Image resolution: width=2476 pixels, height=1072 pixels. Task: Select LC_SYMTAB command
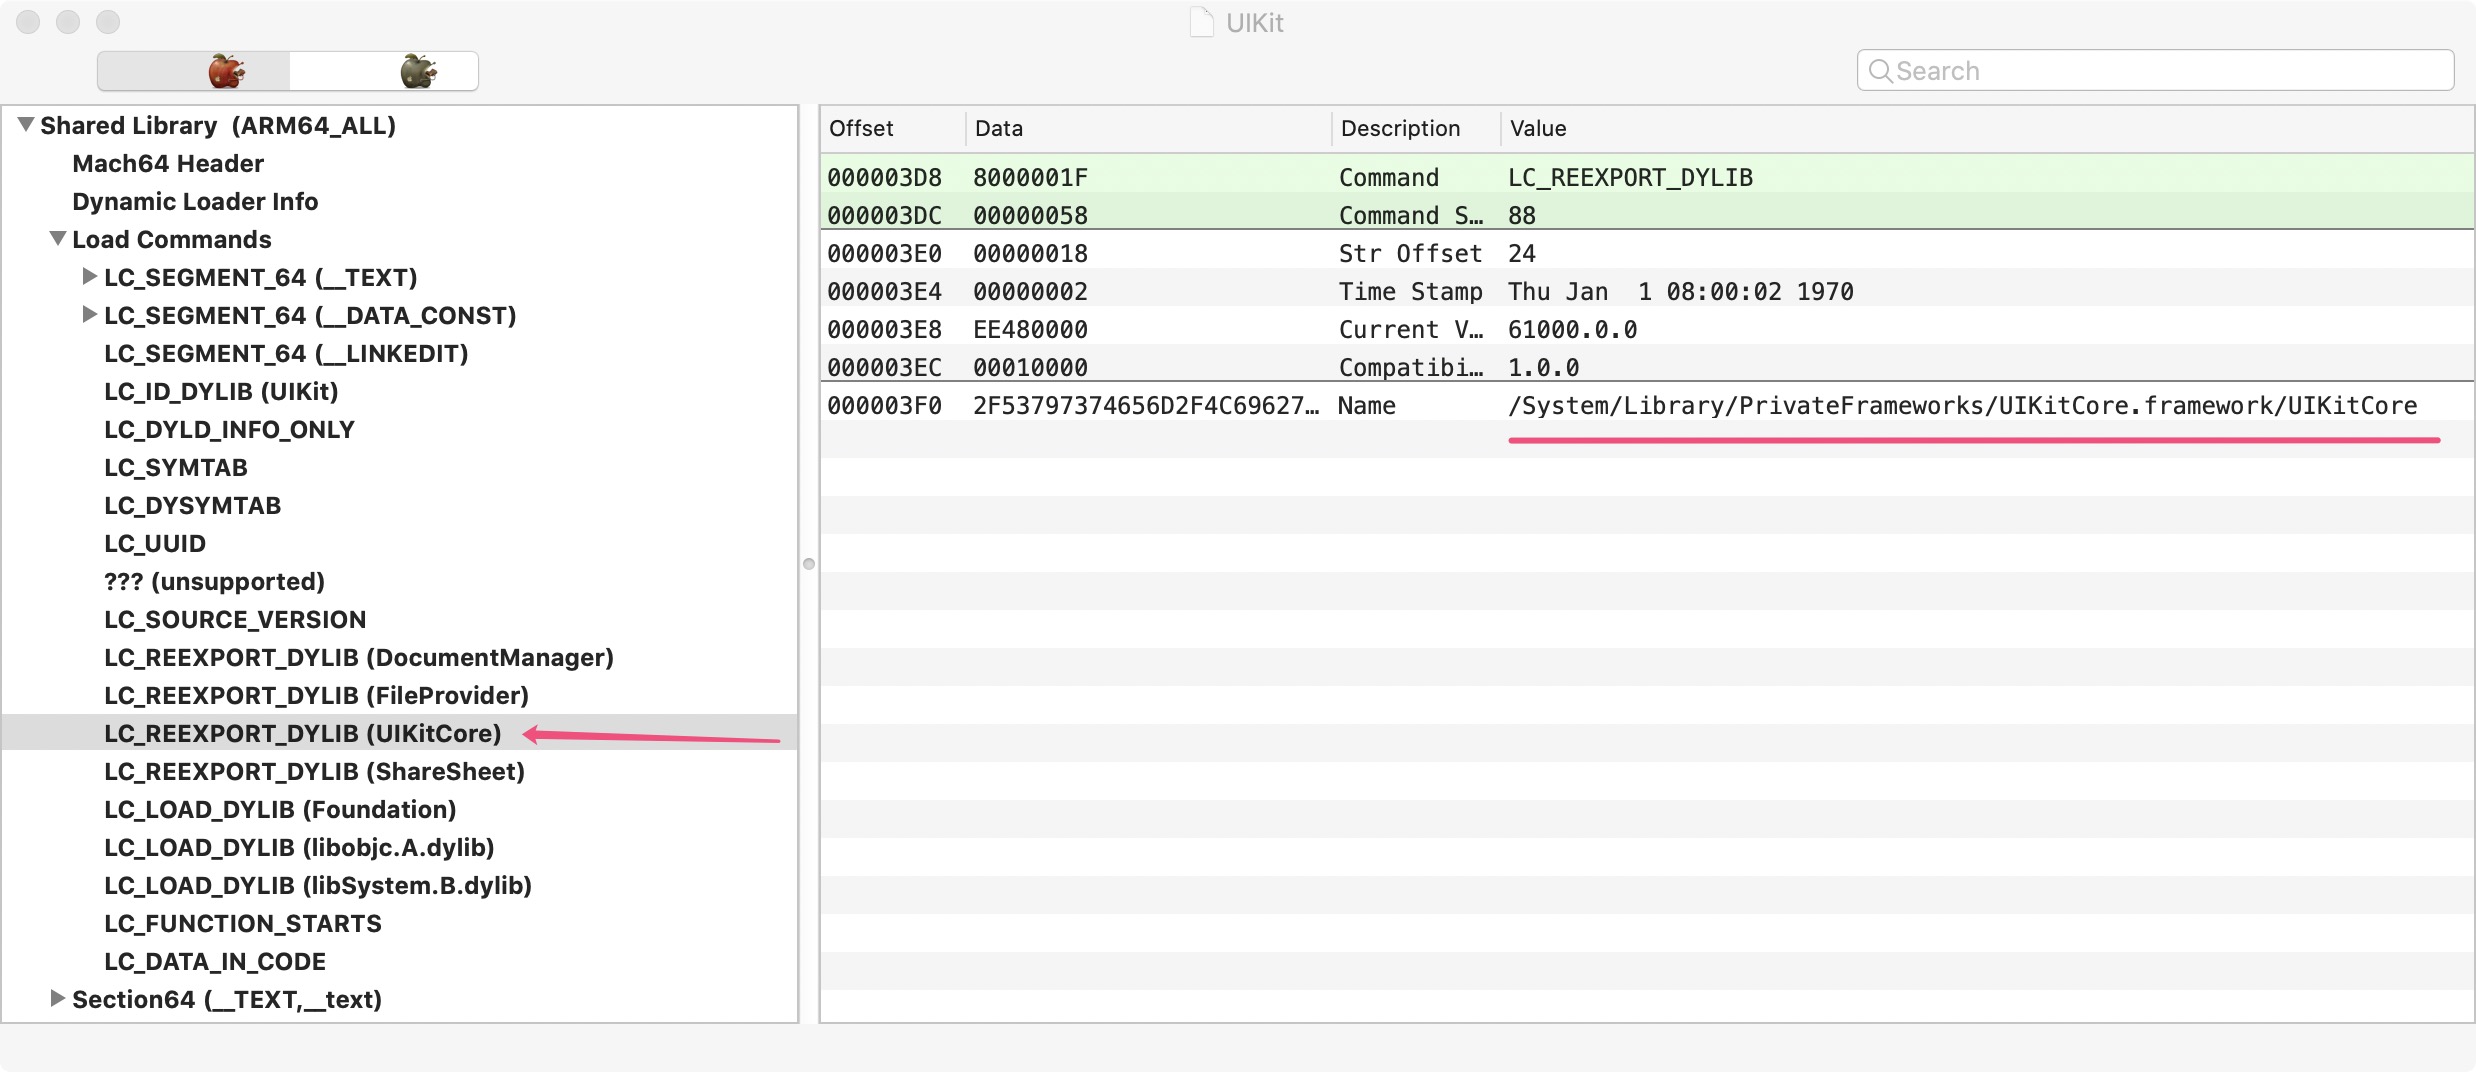[176, 467]
